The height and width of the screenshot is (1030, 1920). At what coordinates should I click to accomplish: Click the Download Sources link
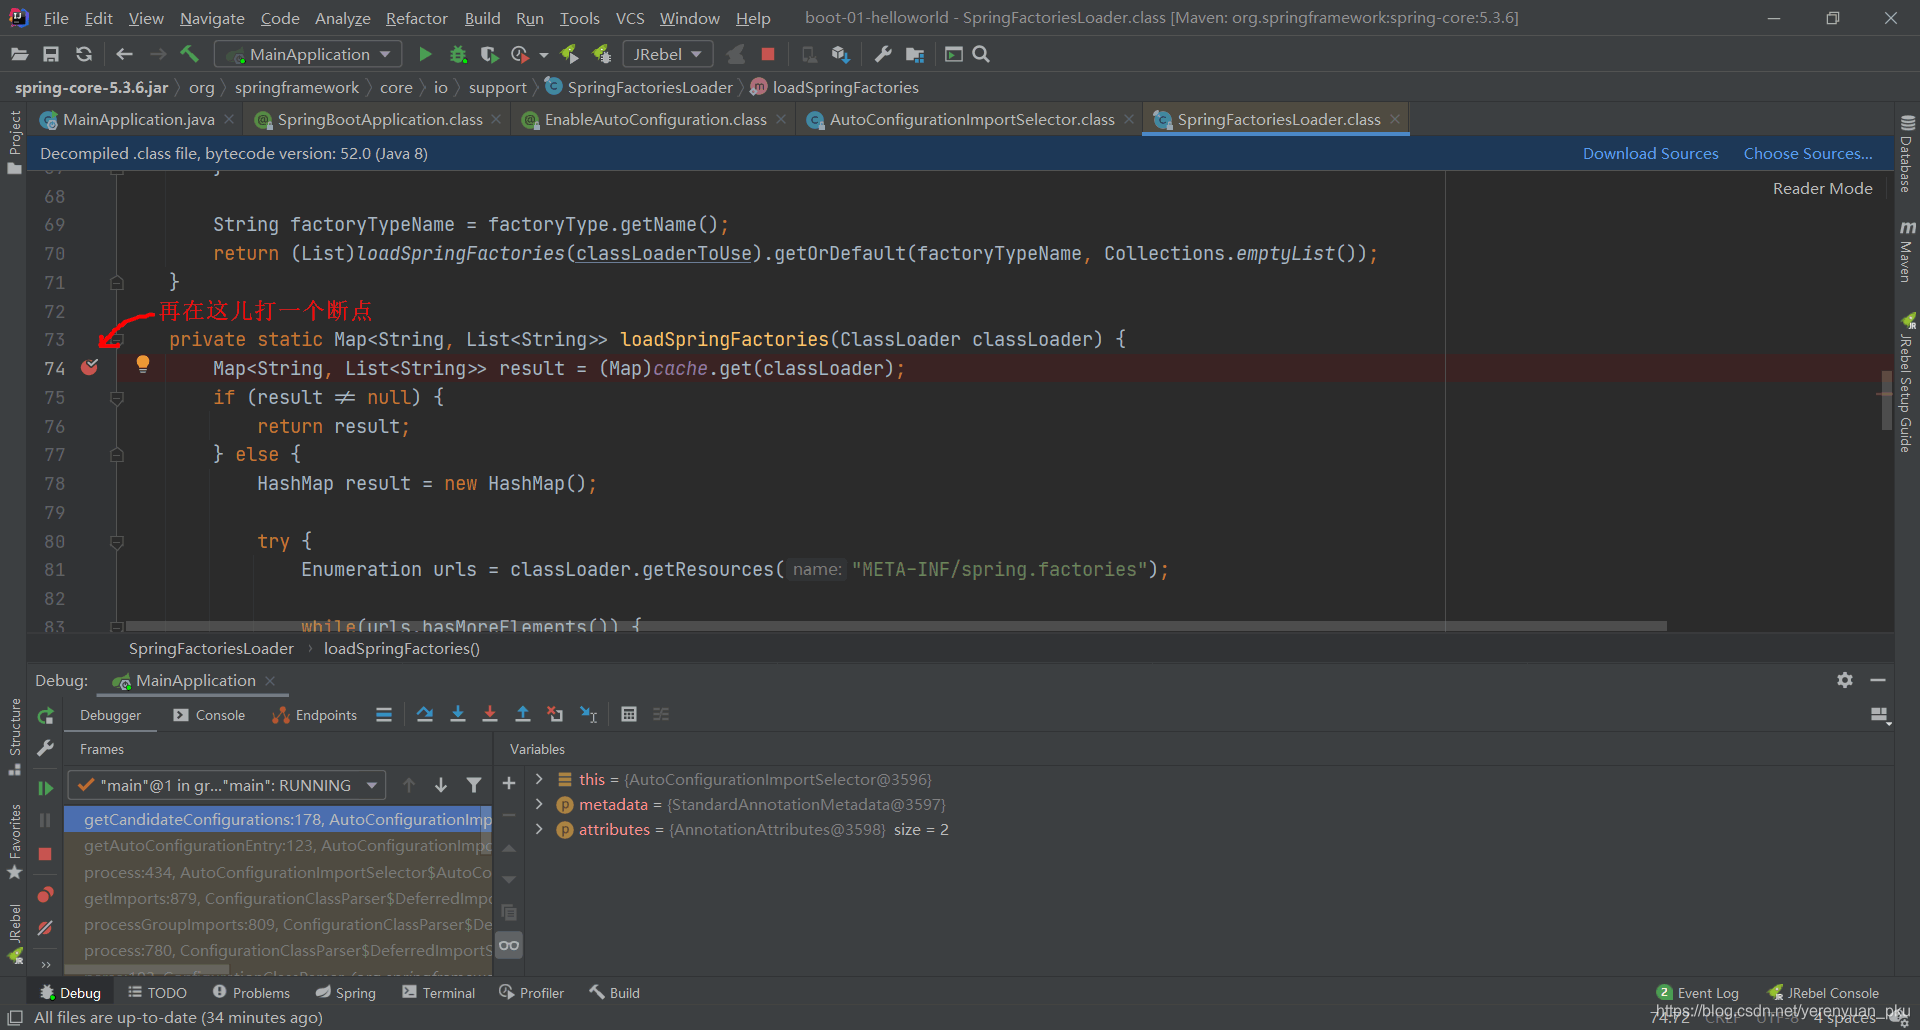1650,153
